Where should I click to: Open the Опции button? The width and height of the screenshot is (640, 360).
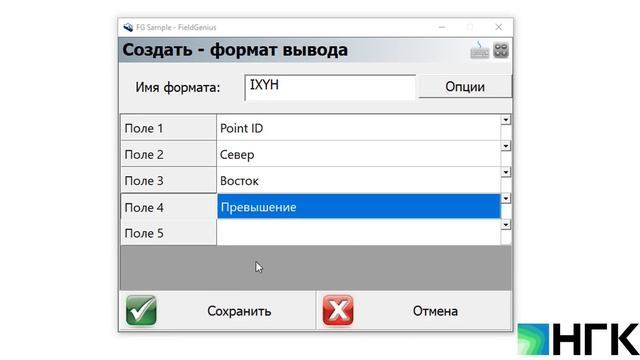pyautogui.click(x=465, y=87)
